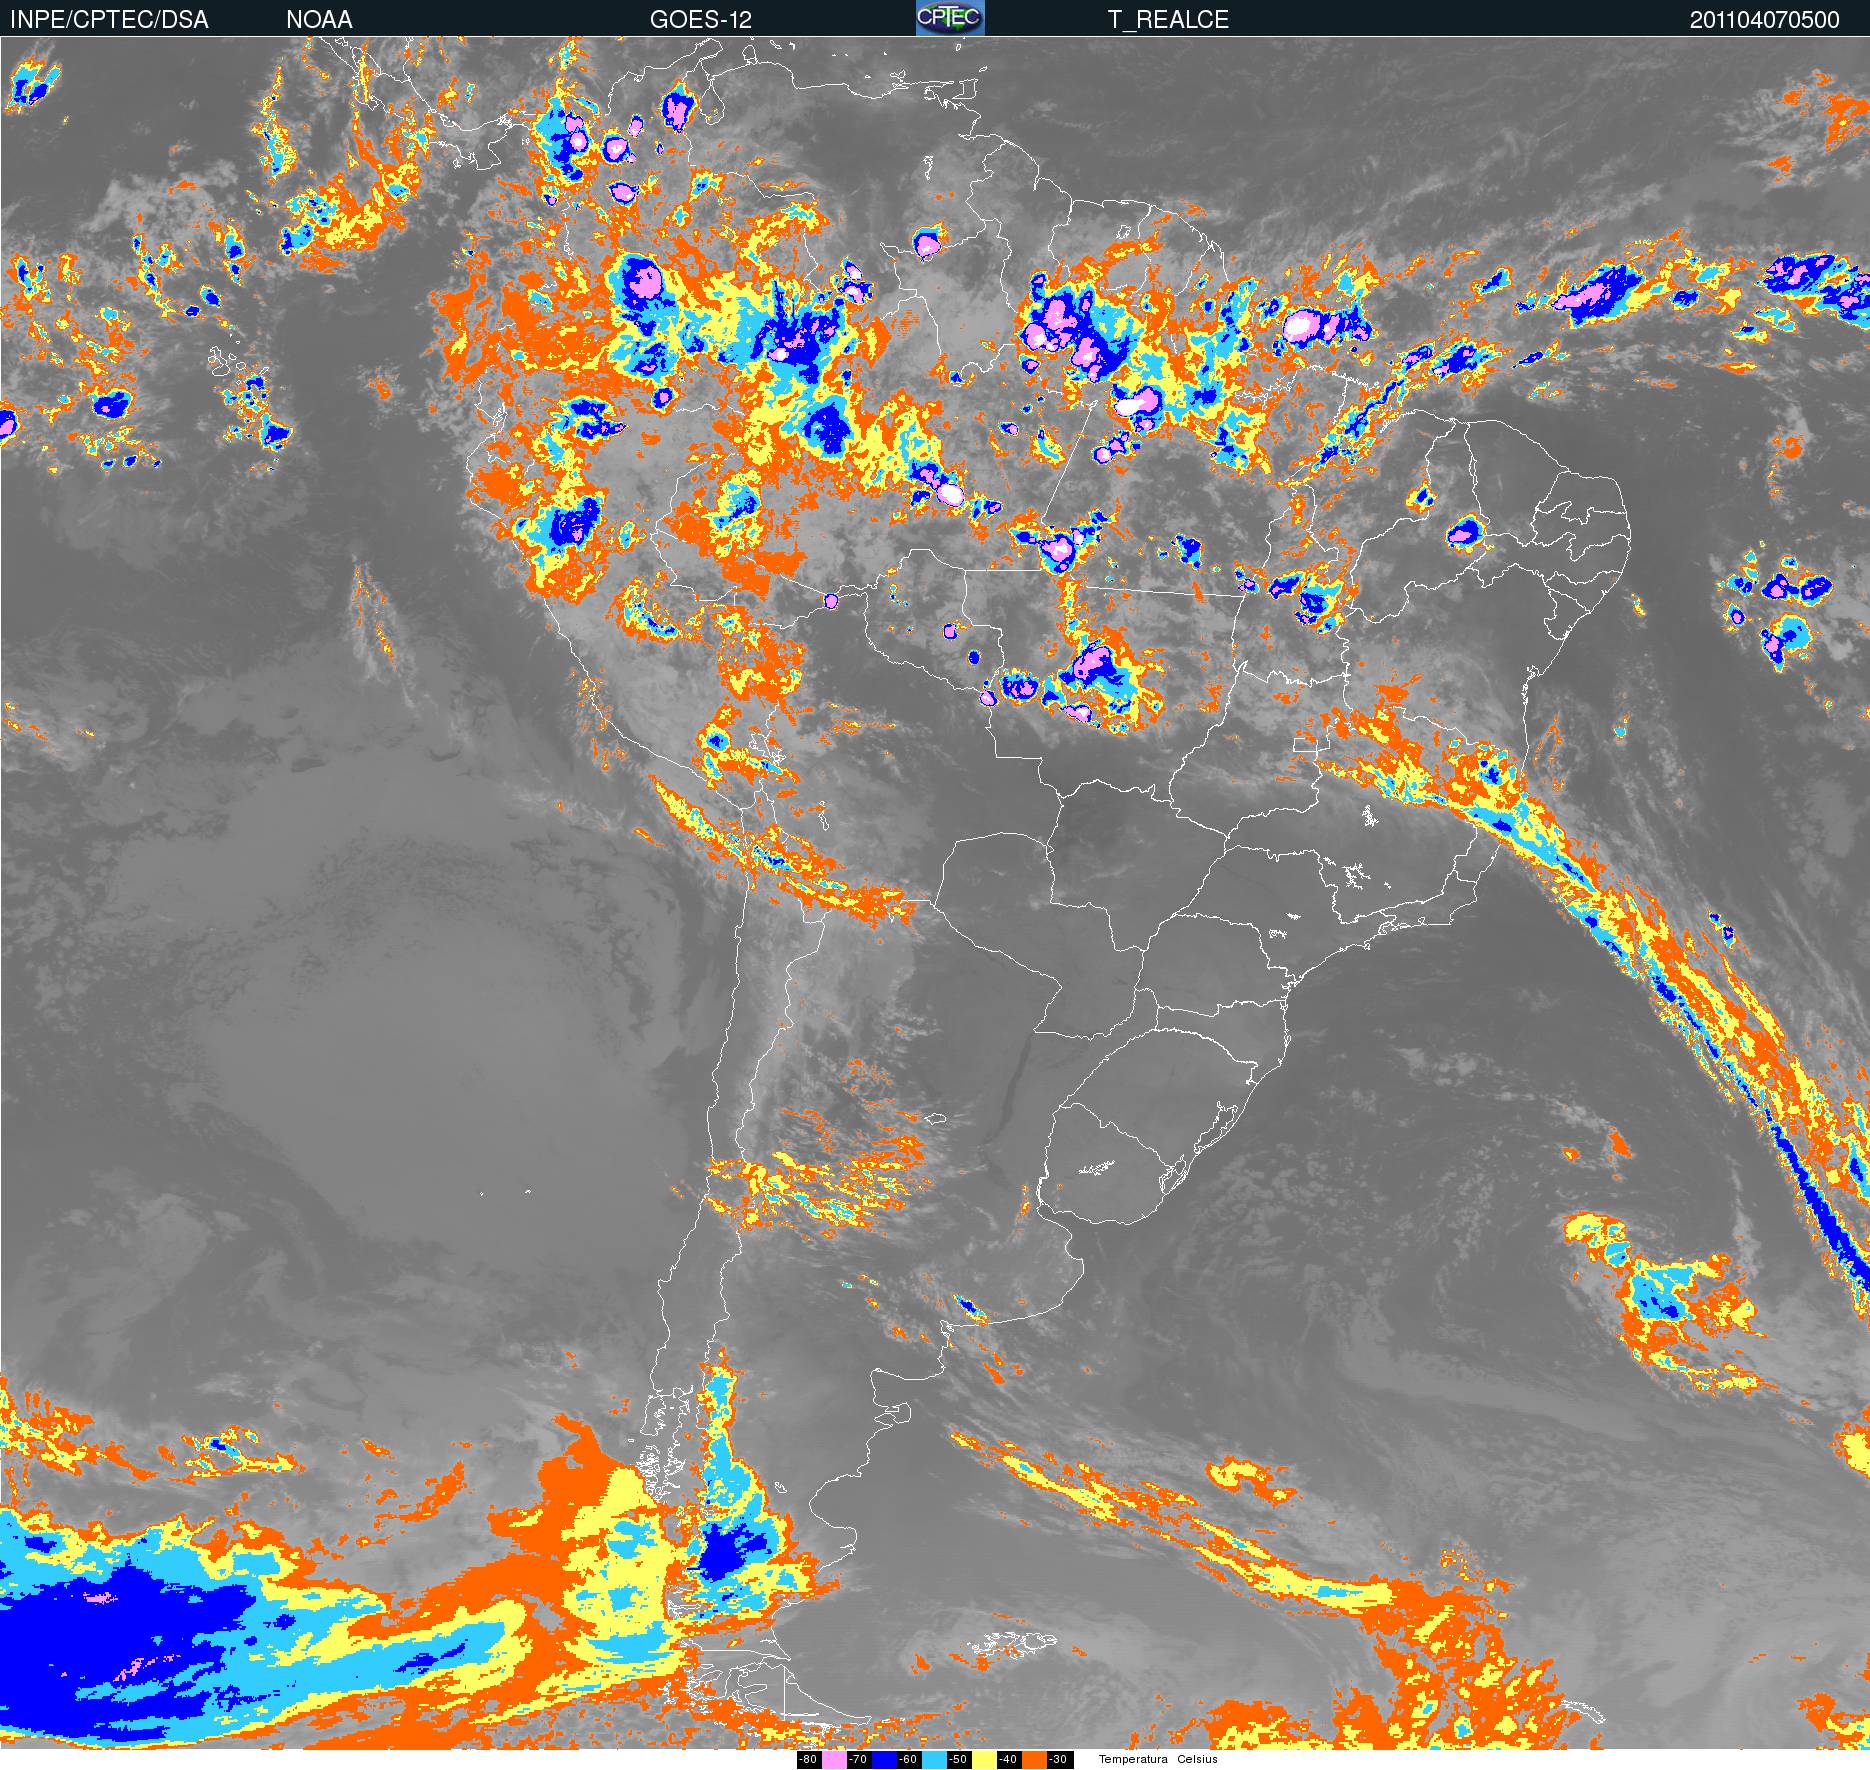Viewport: 1870px width, 1770px height.
Task: Click the INPE/CPTEC/DSA header label
Action: click(x=109, y=19)
